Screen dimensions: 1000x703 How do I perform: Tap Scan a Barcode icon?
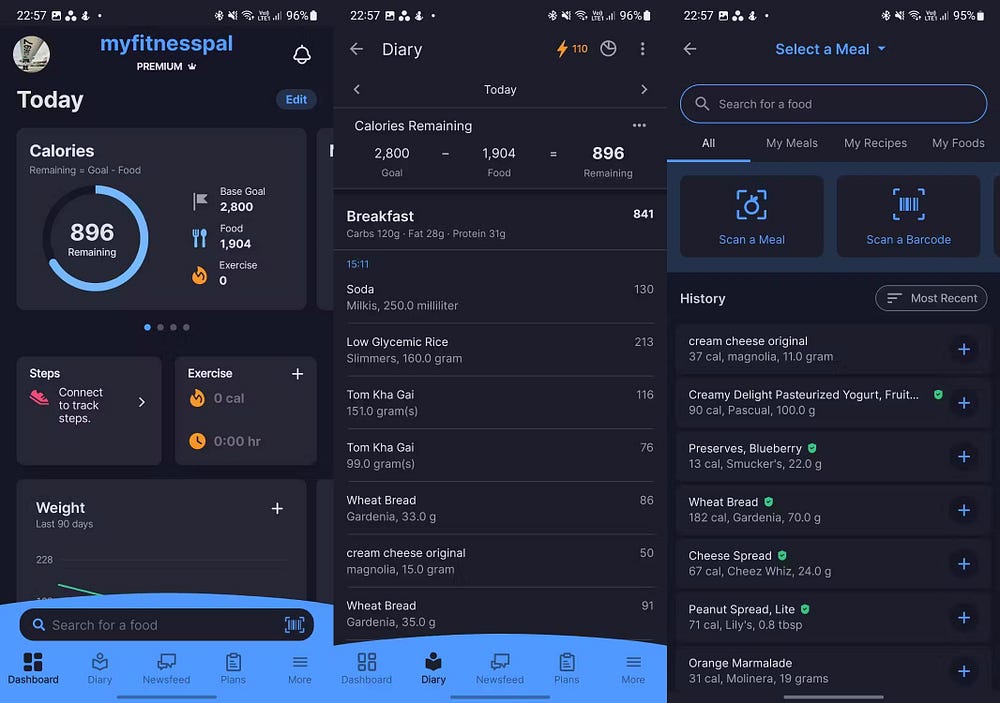908,205
